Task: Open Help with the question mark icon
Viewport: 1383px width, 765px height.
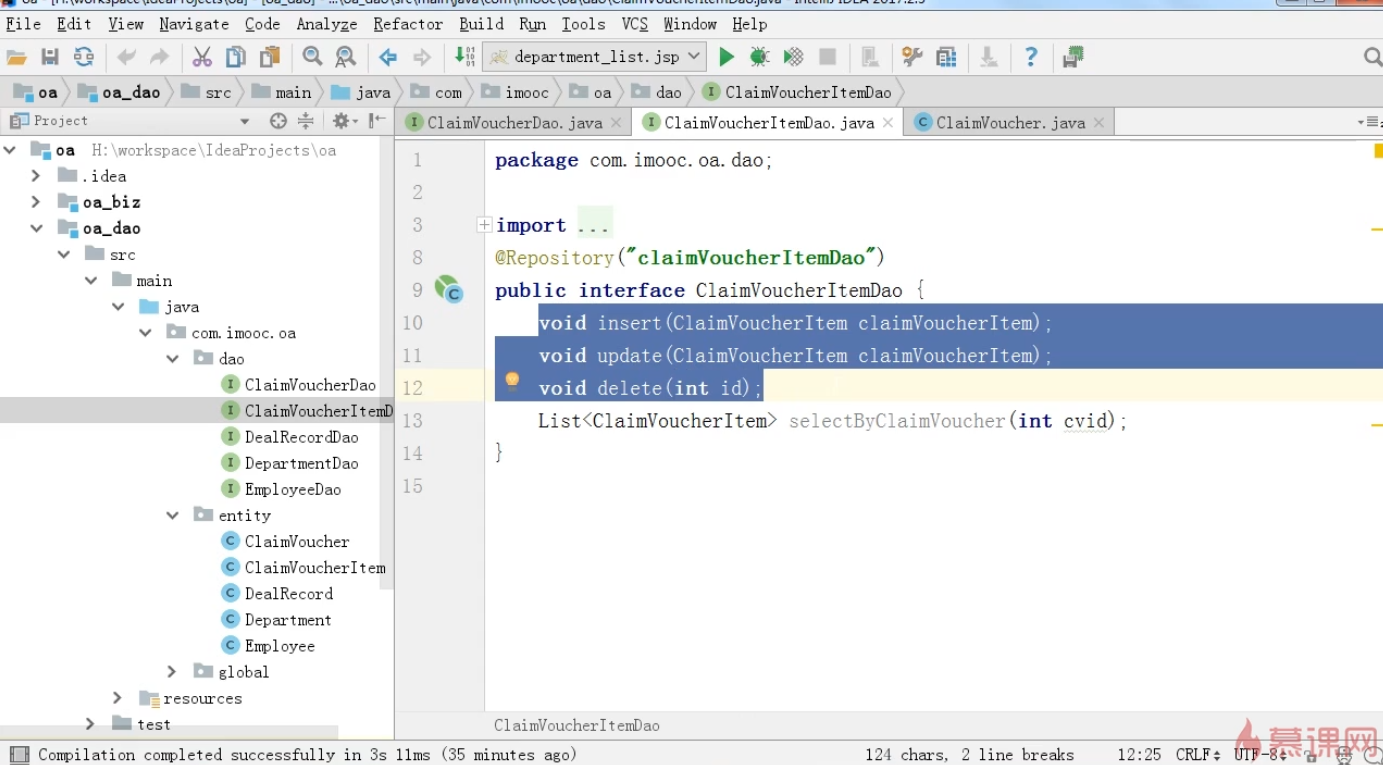Action: point(1031,57)
